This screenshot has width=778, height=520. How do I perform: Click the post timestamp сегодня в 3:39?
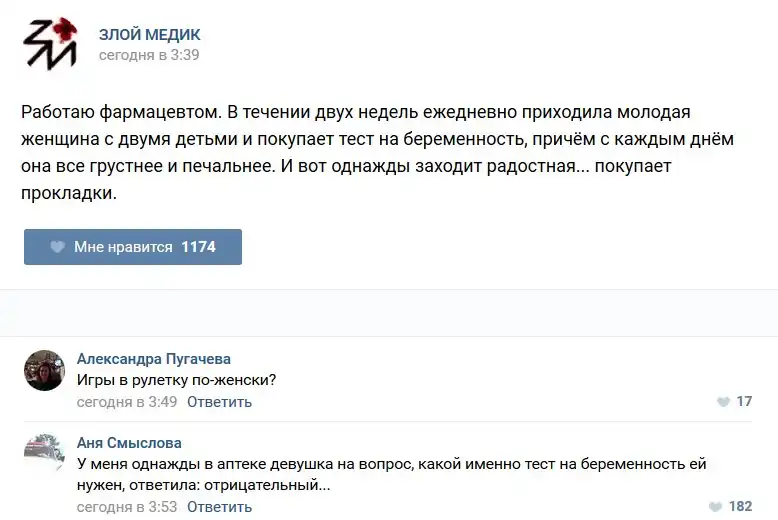tap(149, 55)
